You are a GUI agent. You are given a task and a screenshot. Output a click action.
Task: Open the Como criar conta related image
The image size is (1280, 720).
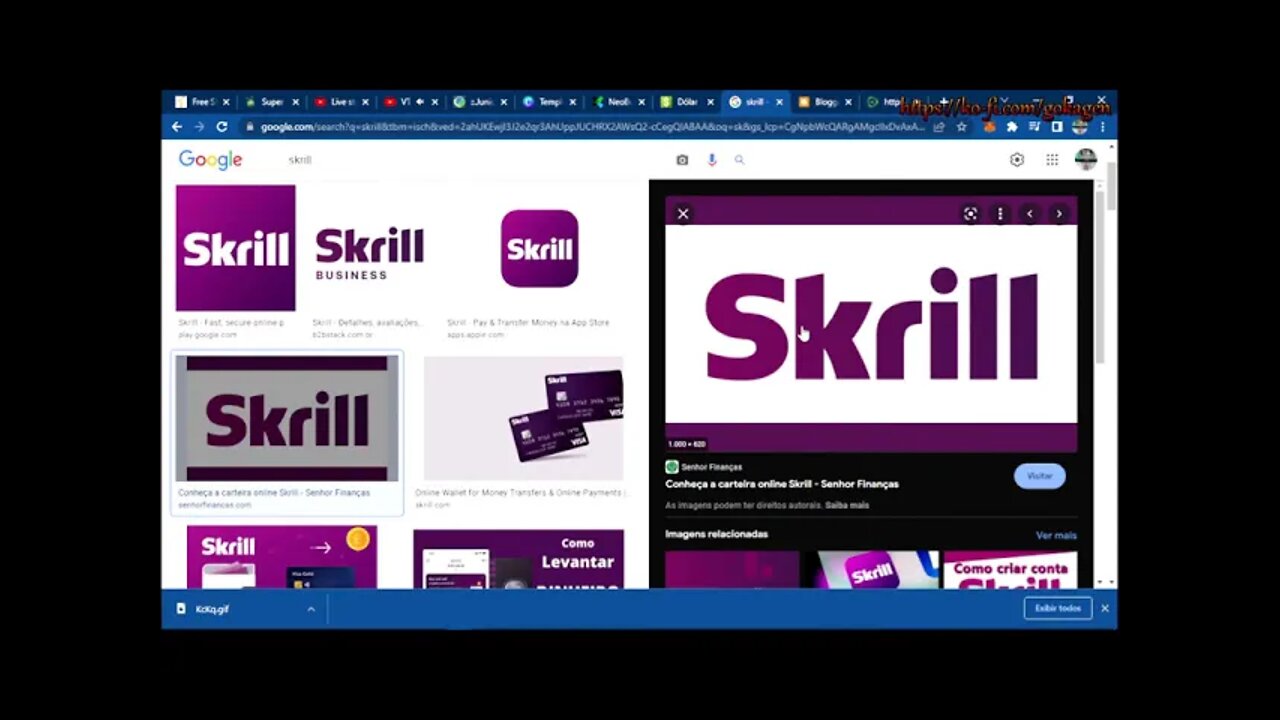pyautogui.click(x=1011, y=569)
